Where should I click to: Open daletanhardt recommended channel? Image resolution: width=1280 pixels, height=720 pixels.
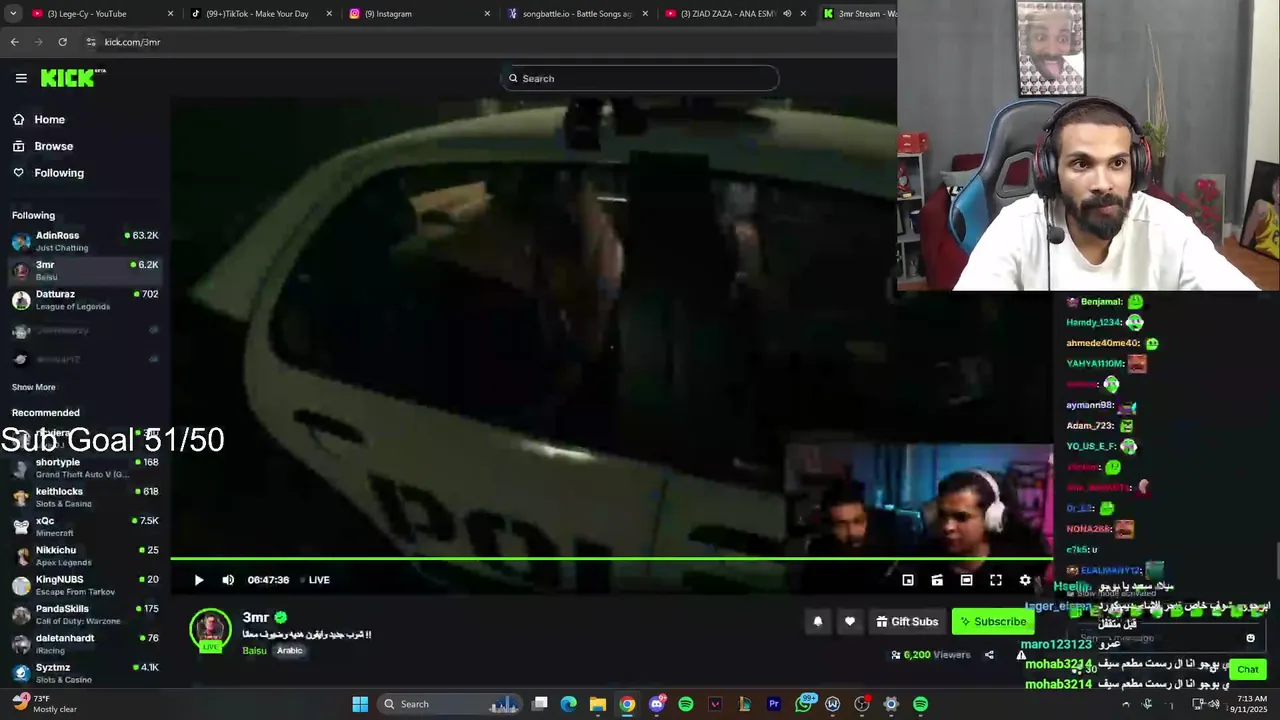tap(85, 643)
